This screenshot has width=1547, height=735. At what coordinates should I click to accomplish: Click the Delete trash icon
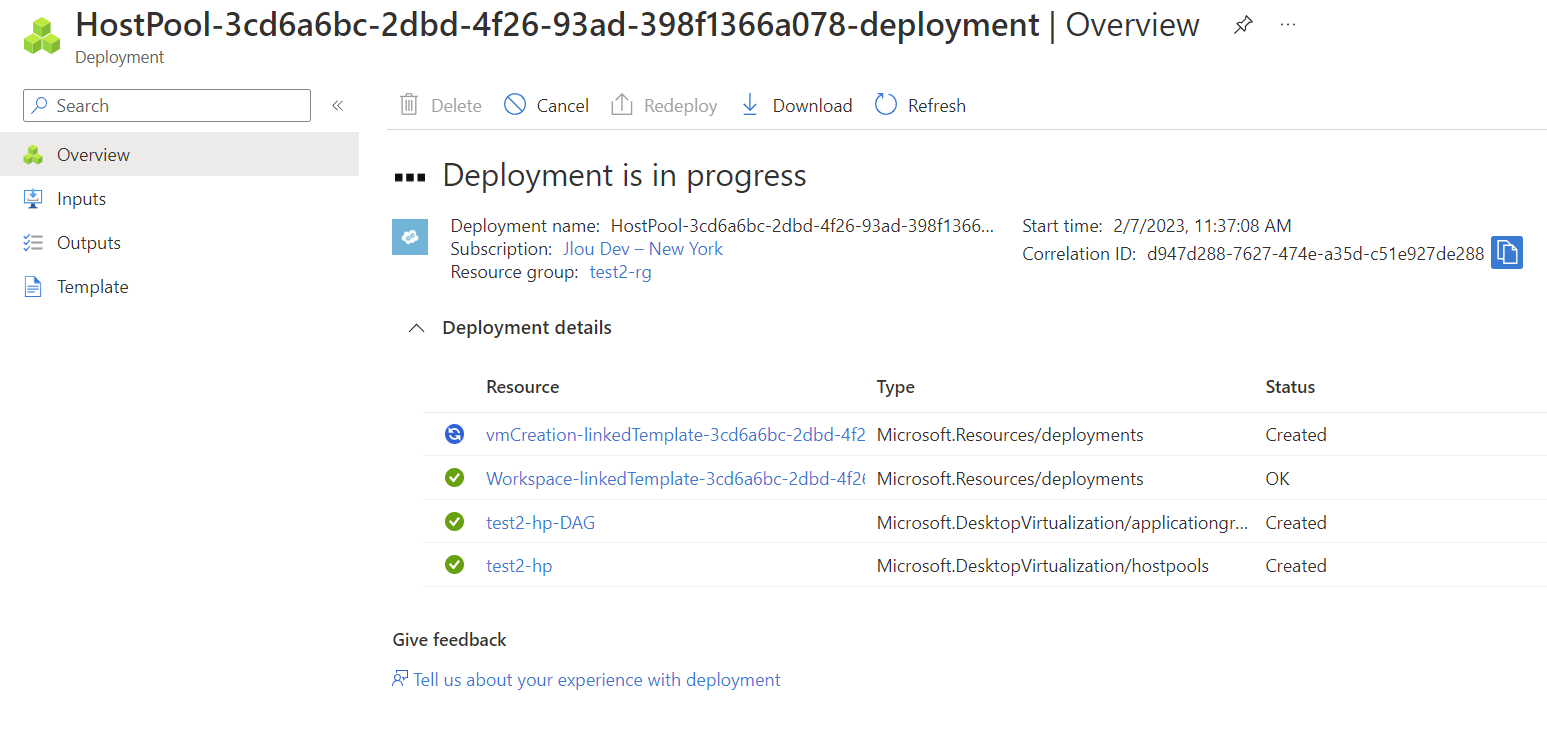(x=408, y=105)
